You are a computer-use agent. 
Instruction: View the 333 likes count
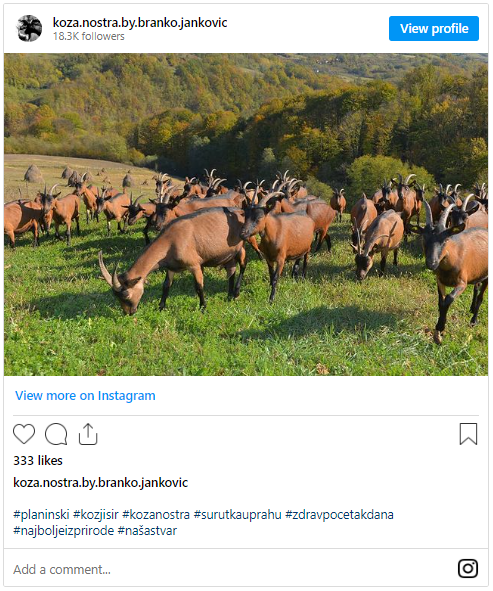tap(38, 461)
